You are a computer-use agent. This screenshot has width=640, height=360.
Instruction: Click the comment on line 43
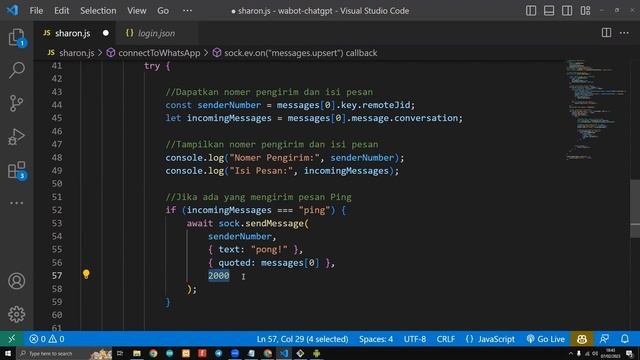(x=269, y=92)
